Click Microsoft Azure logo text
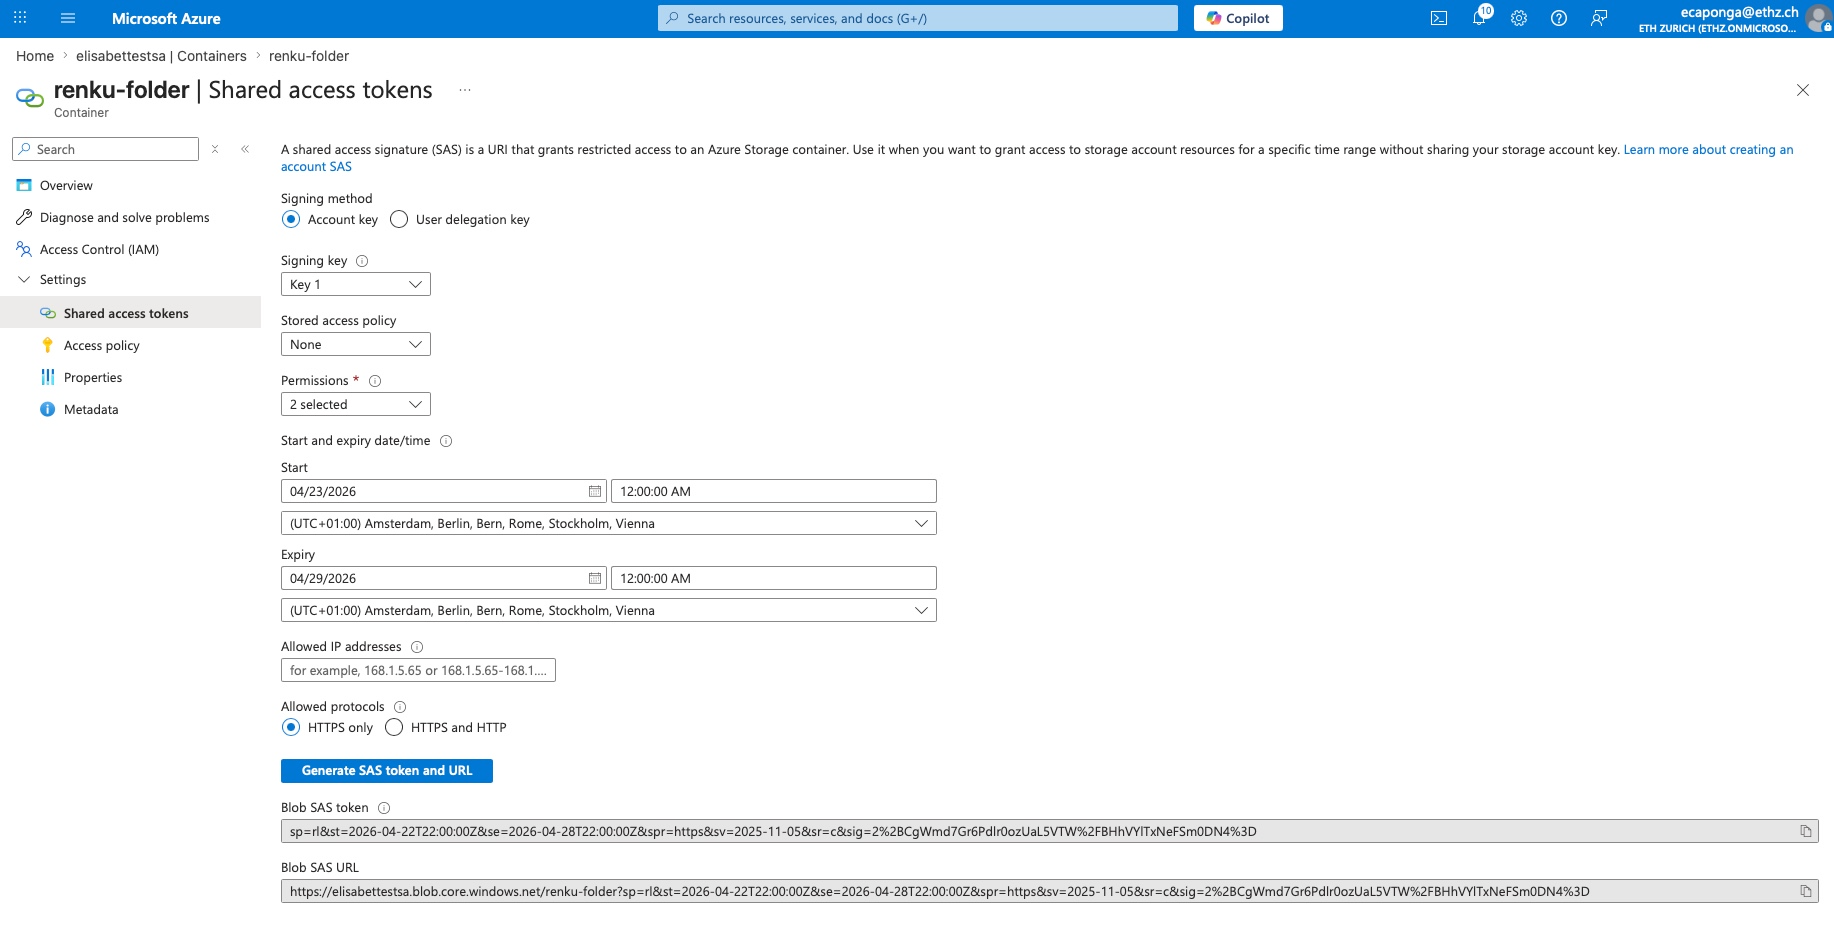The width and height of the screenshot is (1834, 929). click(x=166, y=18)
